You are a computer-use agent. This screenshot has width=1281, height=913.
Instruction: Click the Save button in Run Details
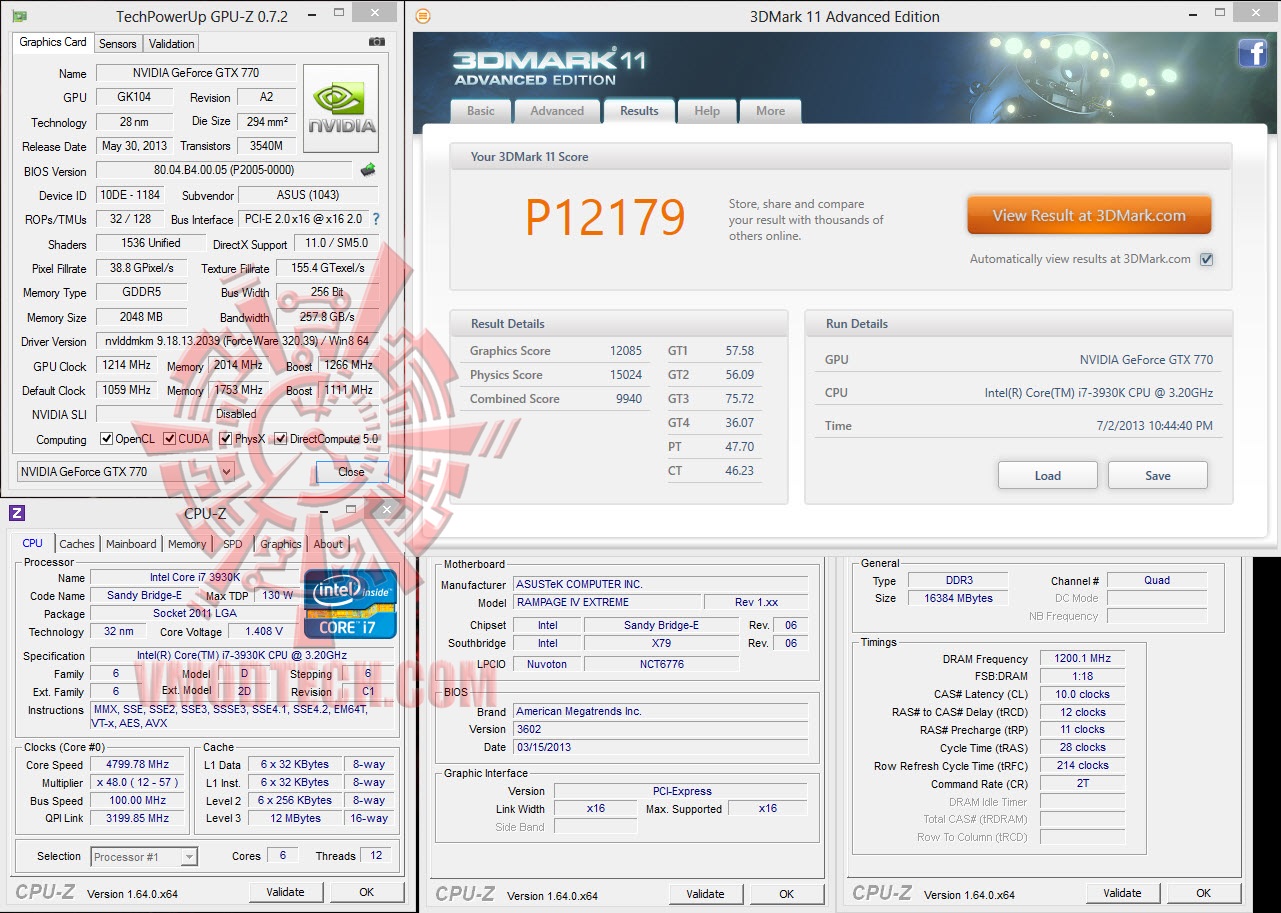coord(1158,475)
